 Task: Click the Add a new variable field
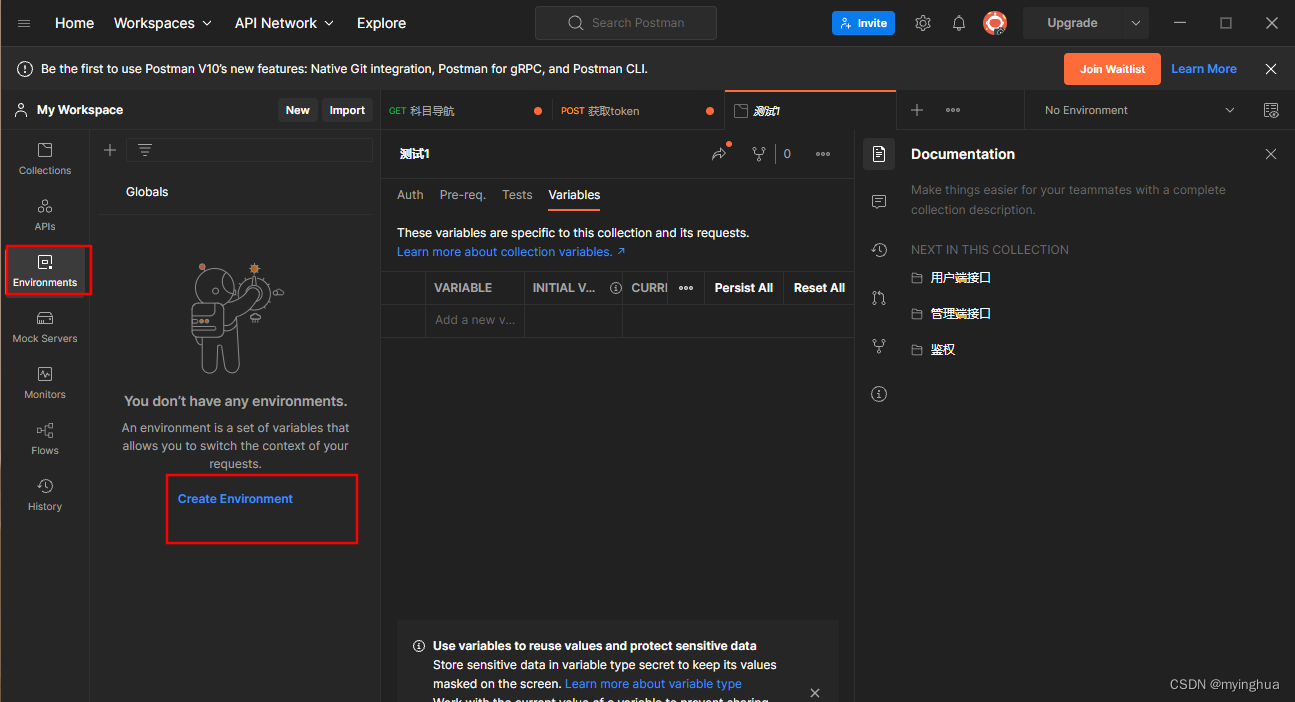tap(475, 320)
